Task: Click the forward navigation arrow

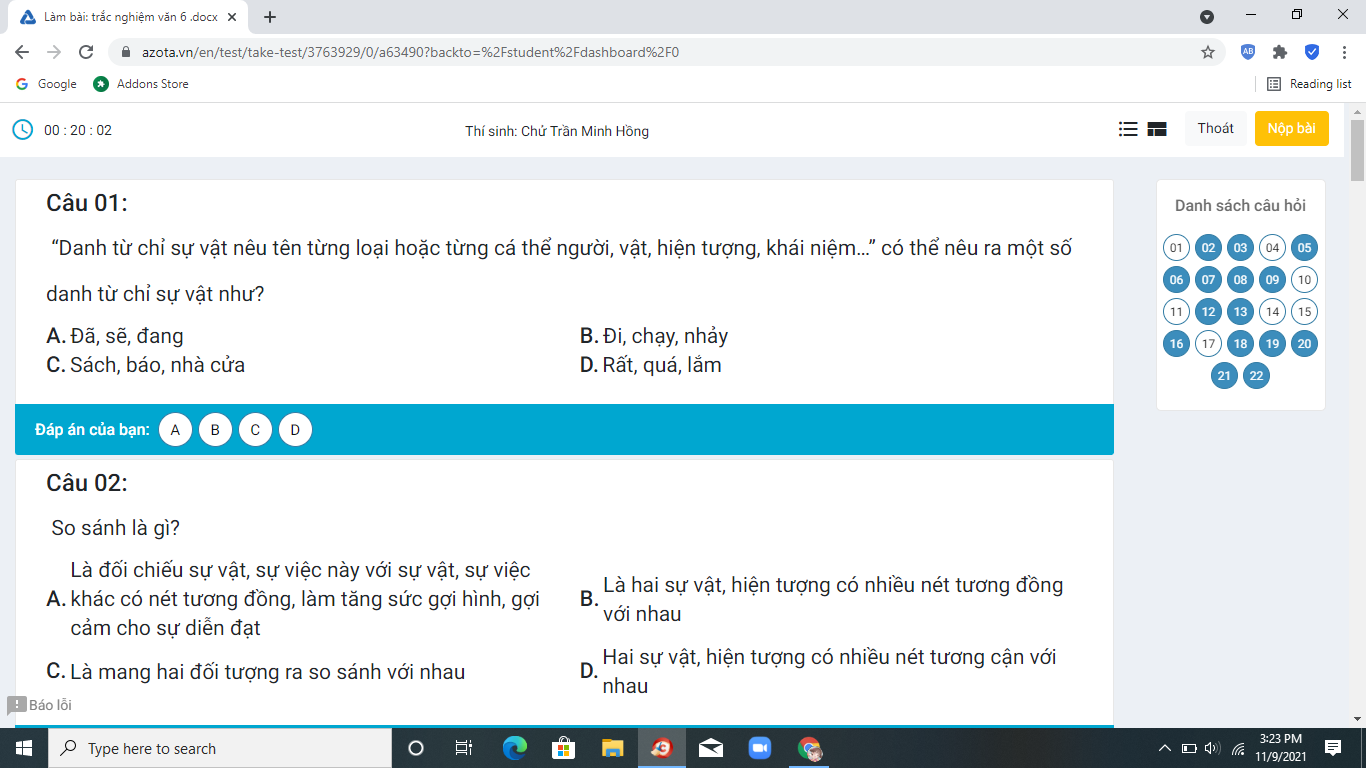Action: click(x=54, y=52)
